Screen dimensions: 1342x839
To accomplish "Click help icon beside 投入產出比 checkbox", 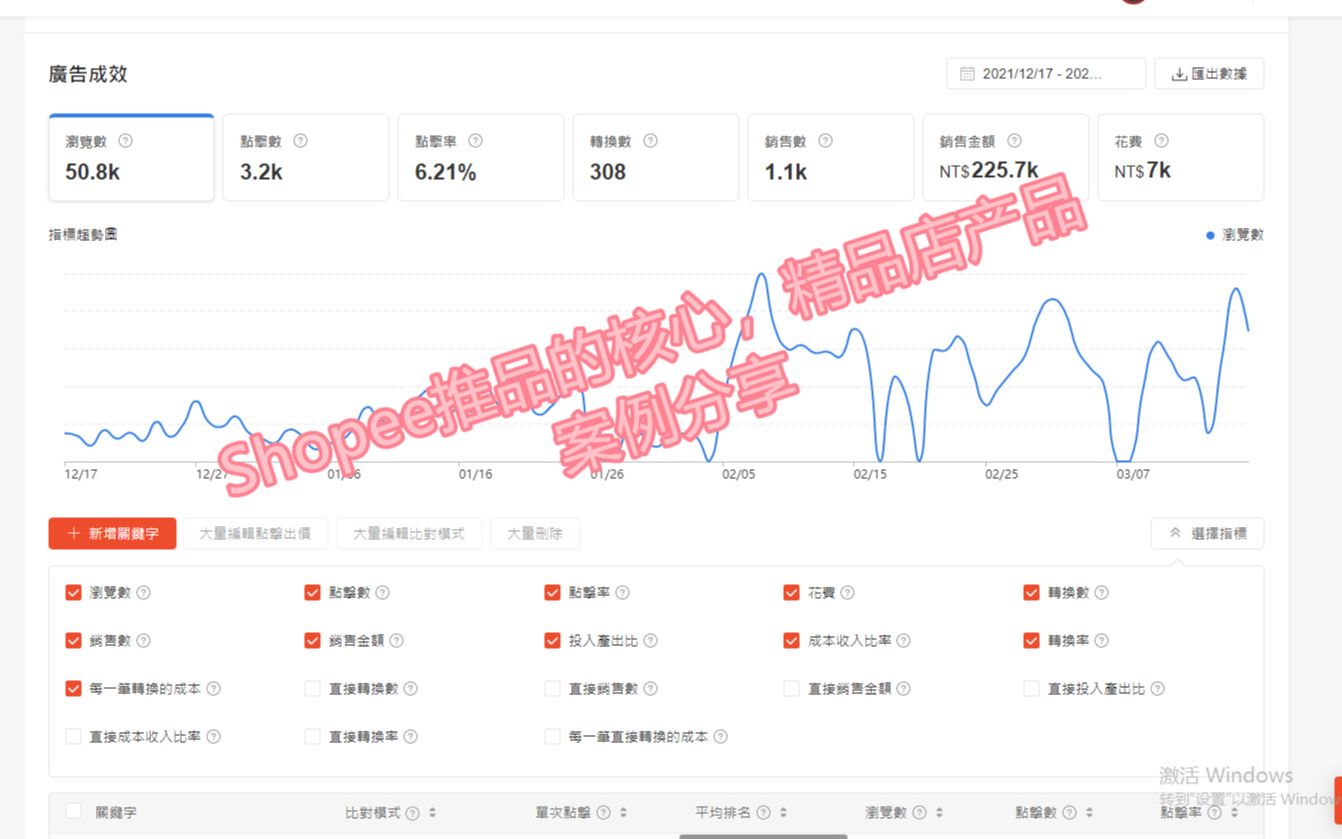I will 650,641.
